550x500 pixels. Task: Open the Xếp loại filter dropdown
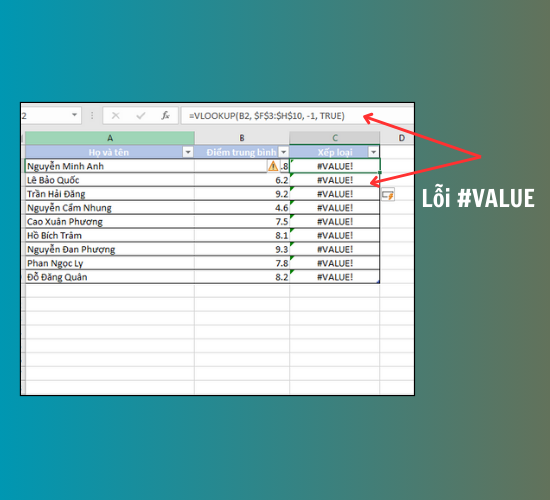(374, 152)
